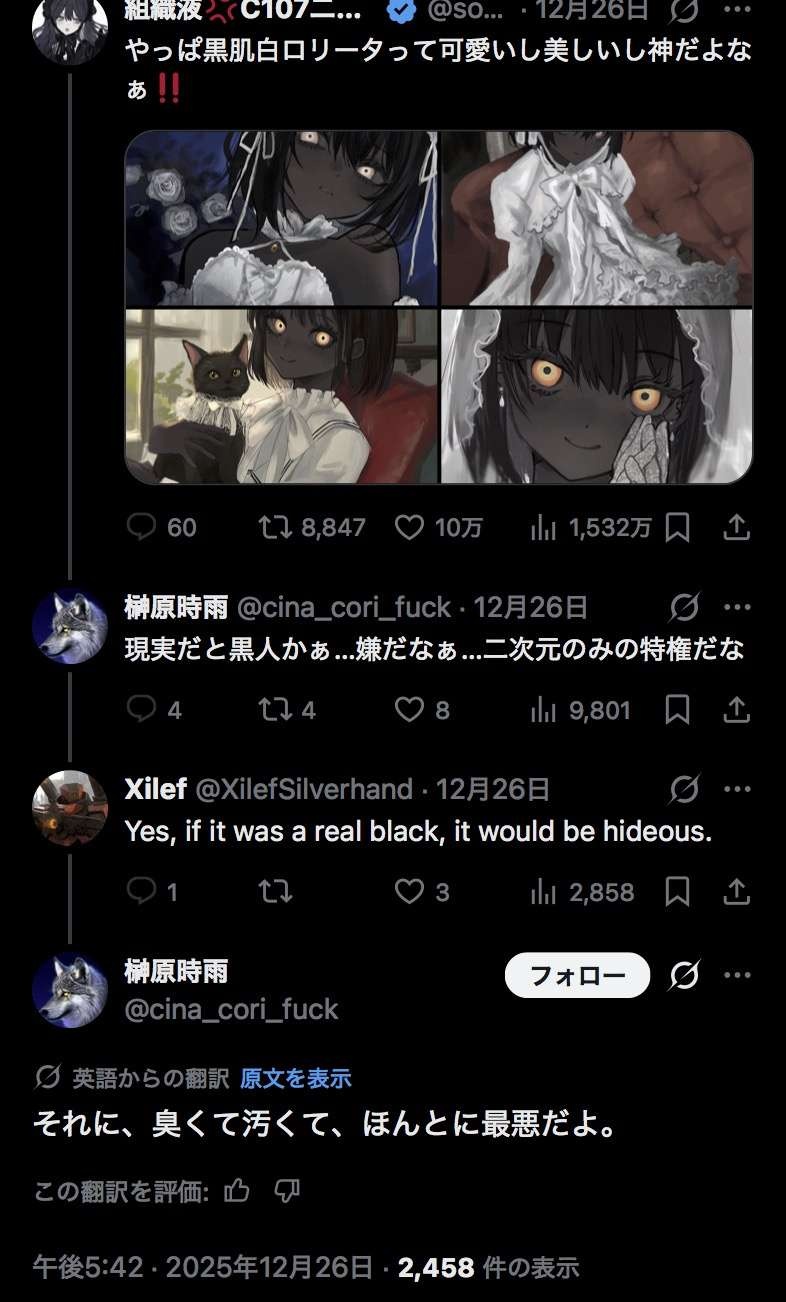Open the @XilefSilverhand profile handle
Image resolution: width=786 pixels, height=1302 pixels.
tap(303, 789)
